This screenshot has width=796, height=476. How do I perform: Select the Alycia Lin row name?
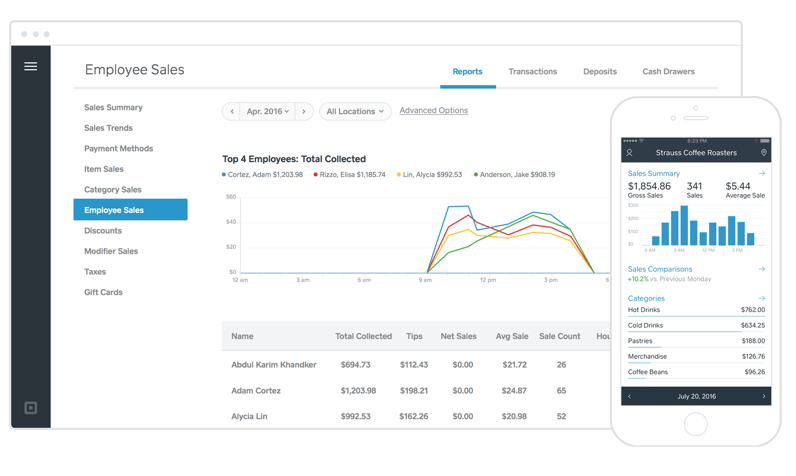tap(249, 417)
